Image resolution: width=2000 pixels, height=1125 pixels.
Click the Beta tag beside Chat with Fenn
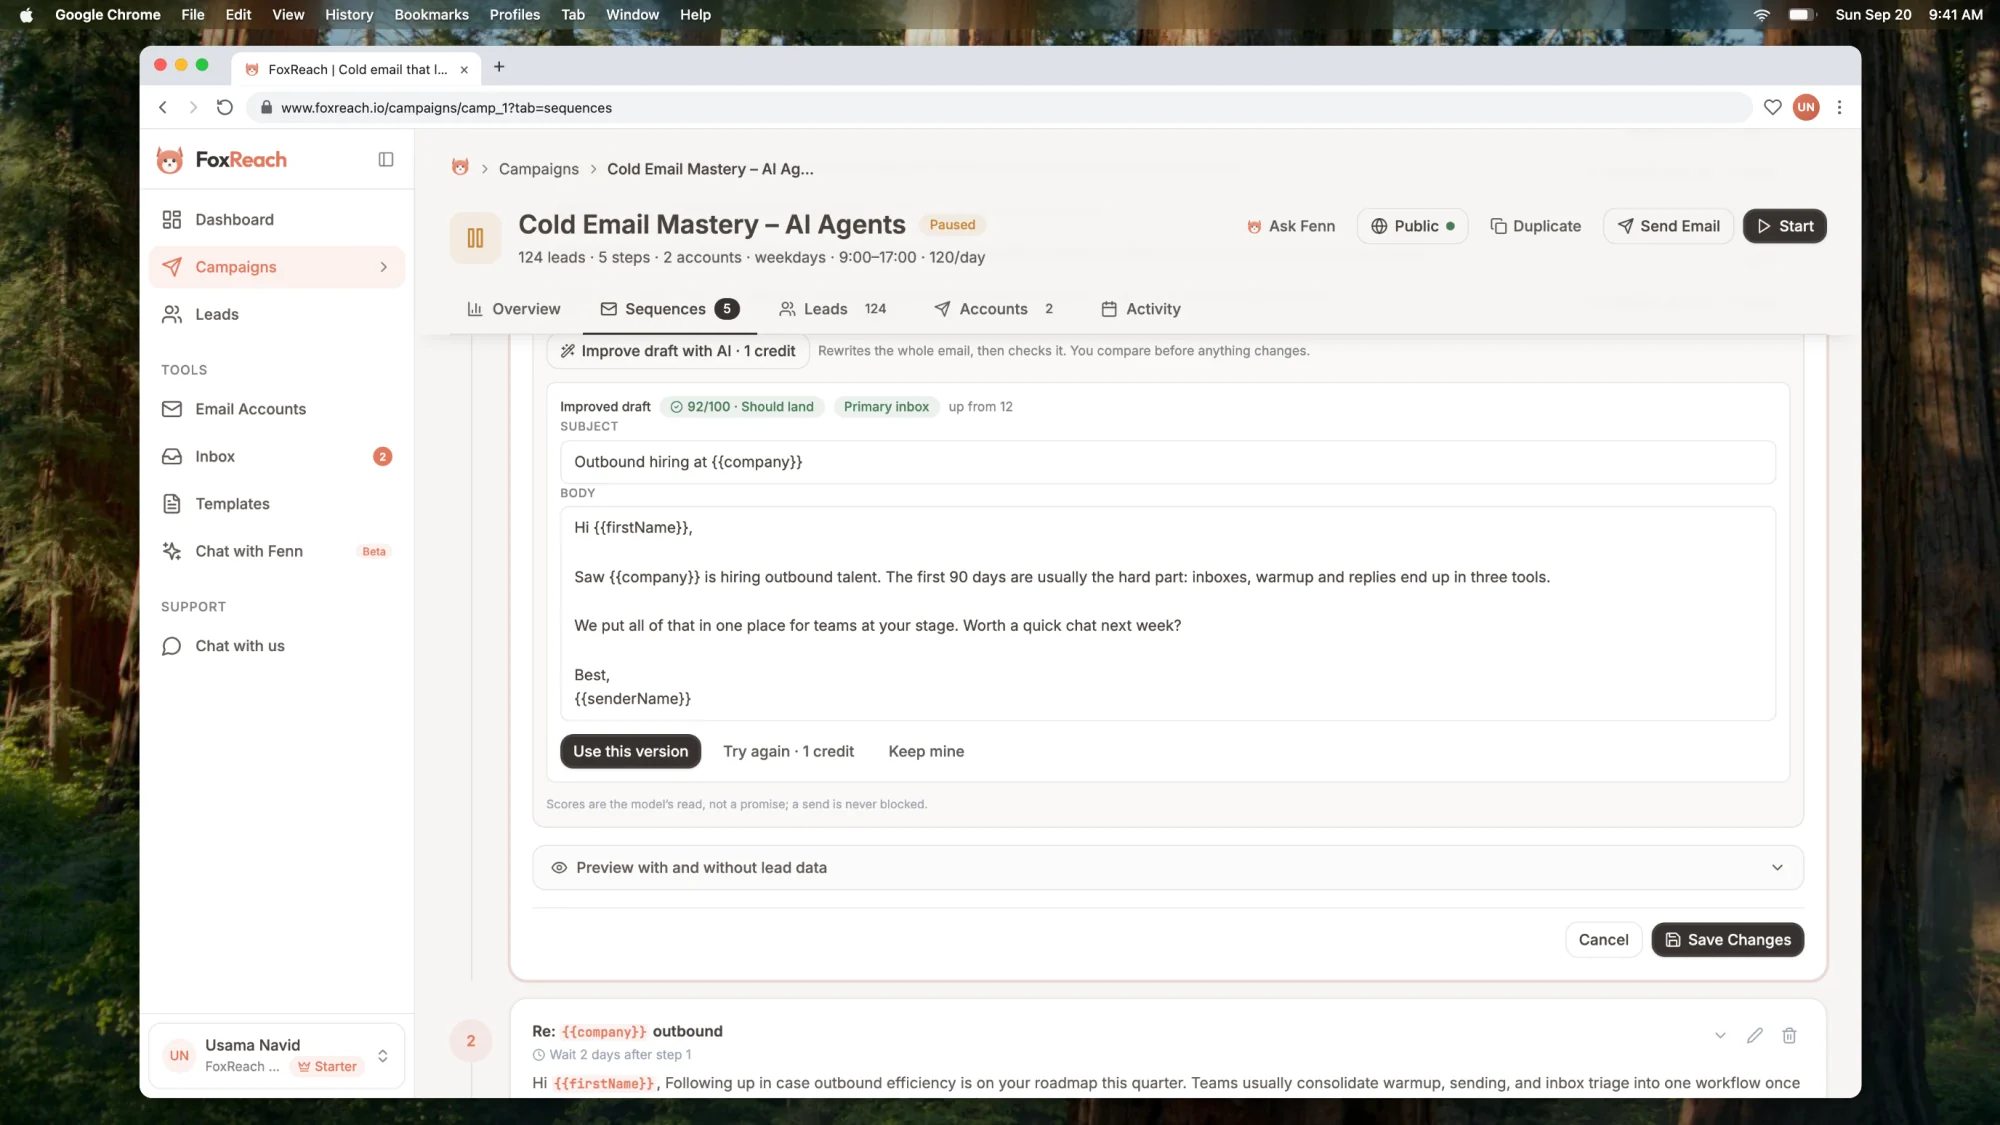[374, 552]
